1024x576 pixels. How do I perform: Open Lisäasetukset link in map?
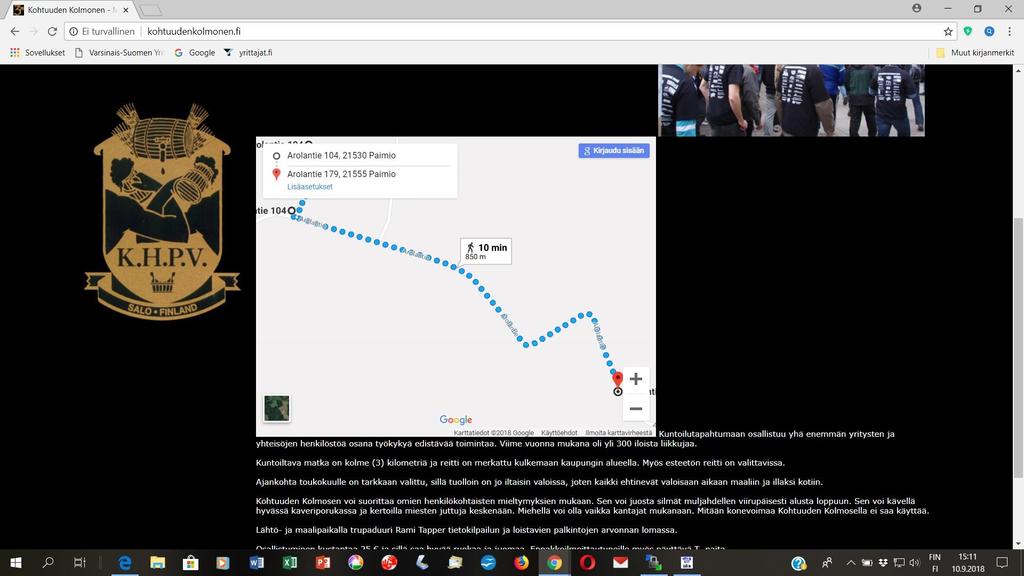click(310, 187)
